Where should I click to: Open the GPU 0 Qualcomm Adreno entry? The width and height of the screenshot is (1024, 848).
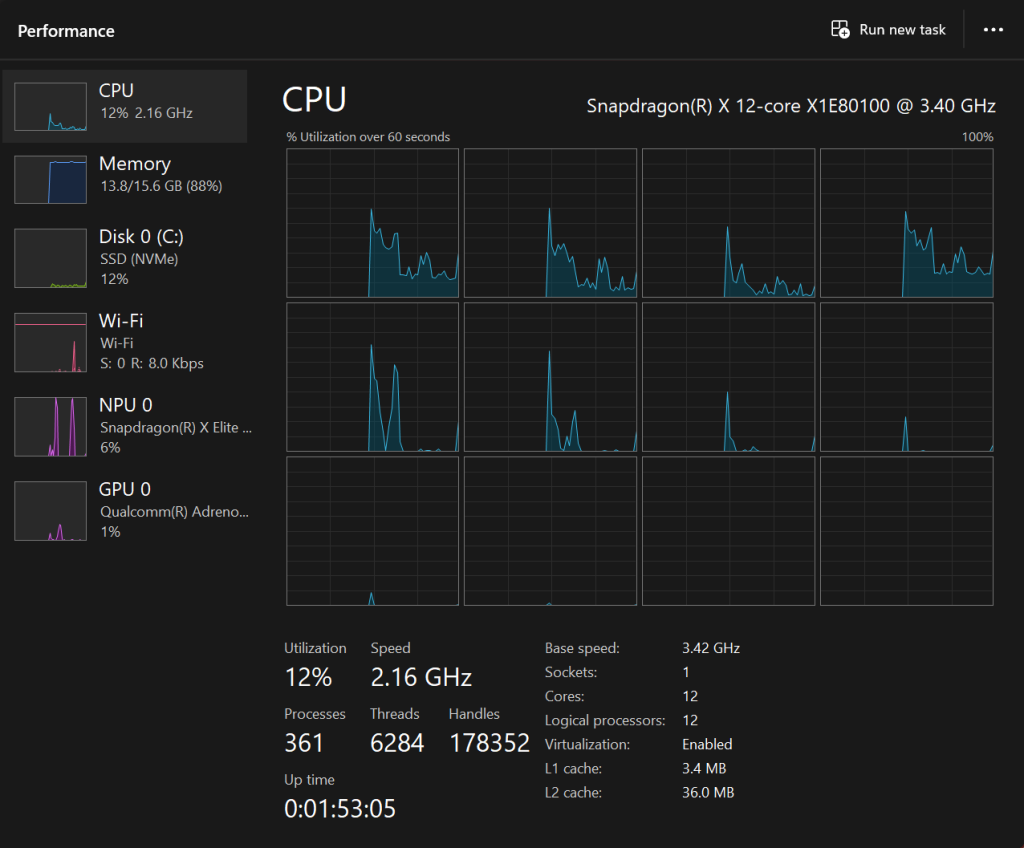[x=173, y=510]
